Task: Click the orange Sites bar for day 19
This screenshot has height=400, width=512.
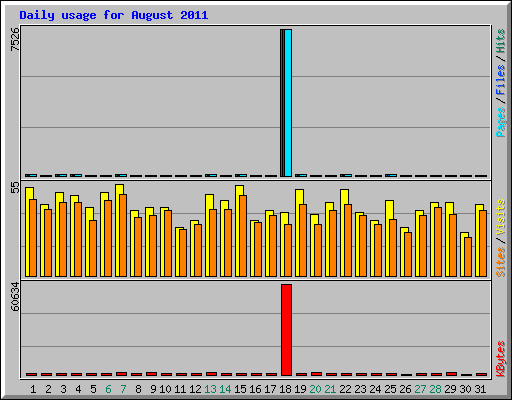Action: click(303, 240)
